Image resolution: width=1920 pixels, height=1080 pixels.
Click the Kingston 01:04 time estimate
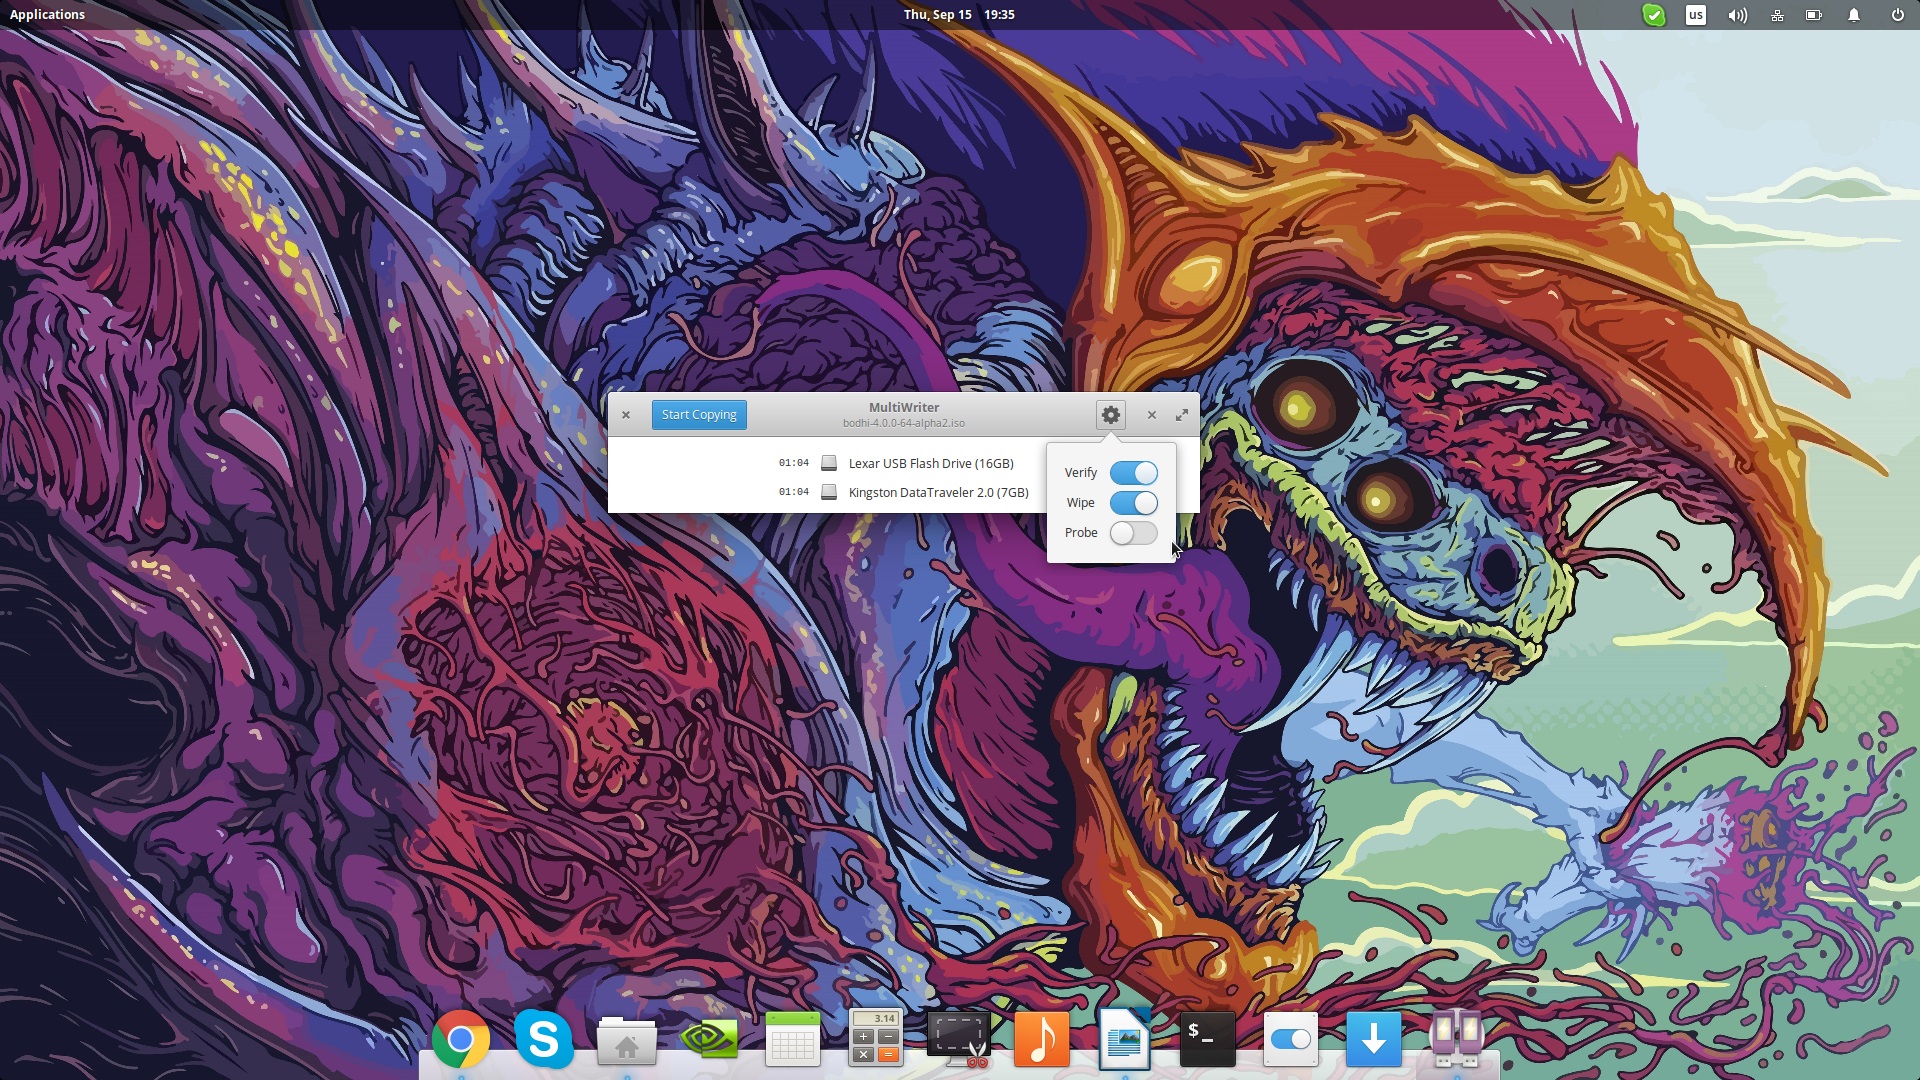[794, 492]
